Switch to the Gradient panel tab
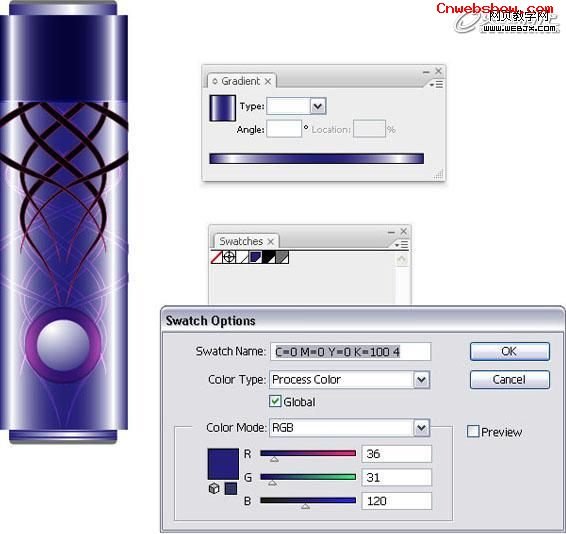566x534 pixels. [241, 81]
